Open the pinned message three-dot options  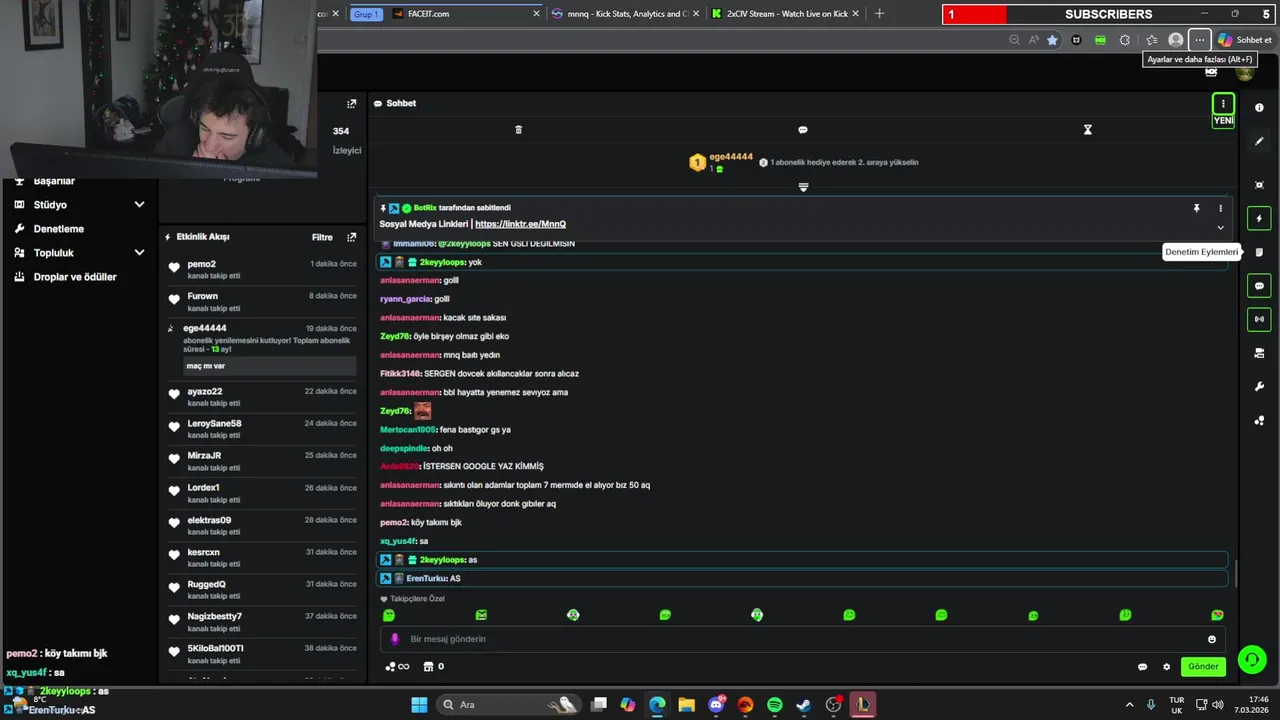1220,208
